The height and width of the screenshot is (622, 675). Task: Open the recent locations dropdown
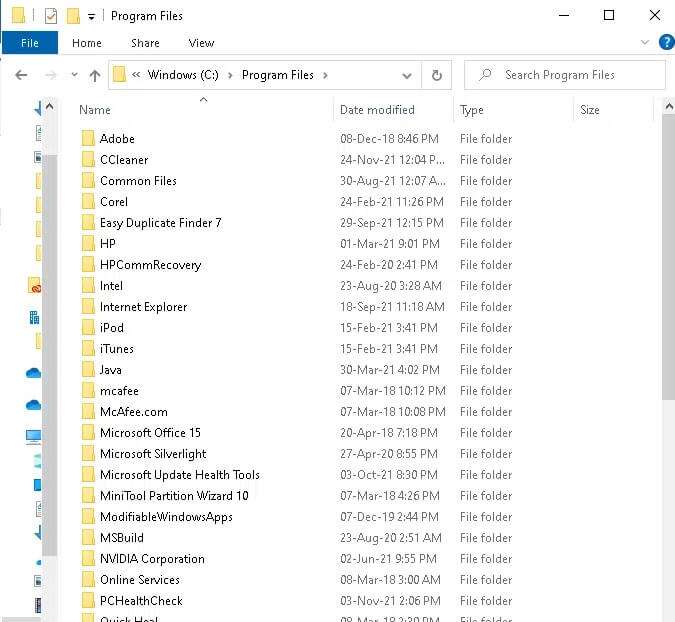pyautogui.click(x=74, y=75)
